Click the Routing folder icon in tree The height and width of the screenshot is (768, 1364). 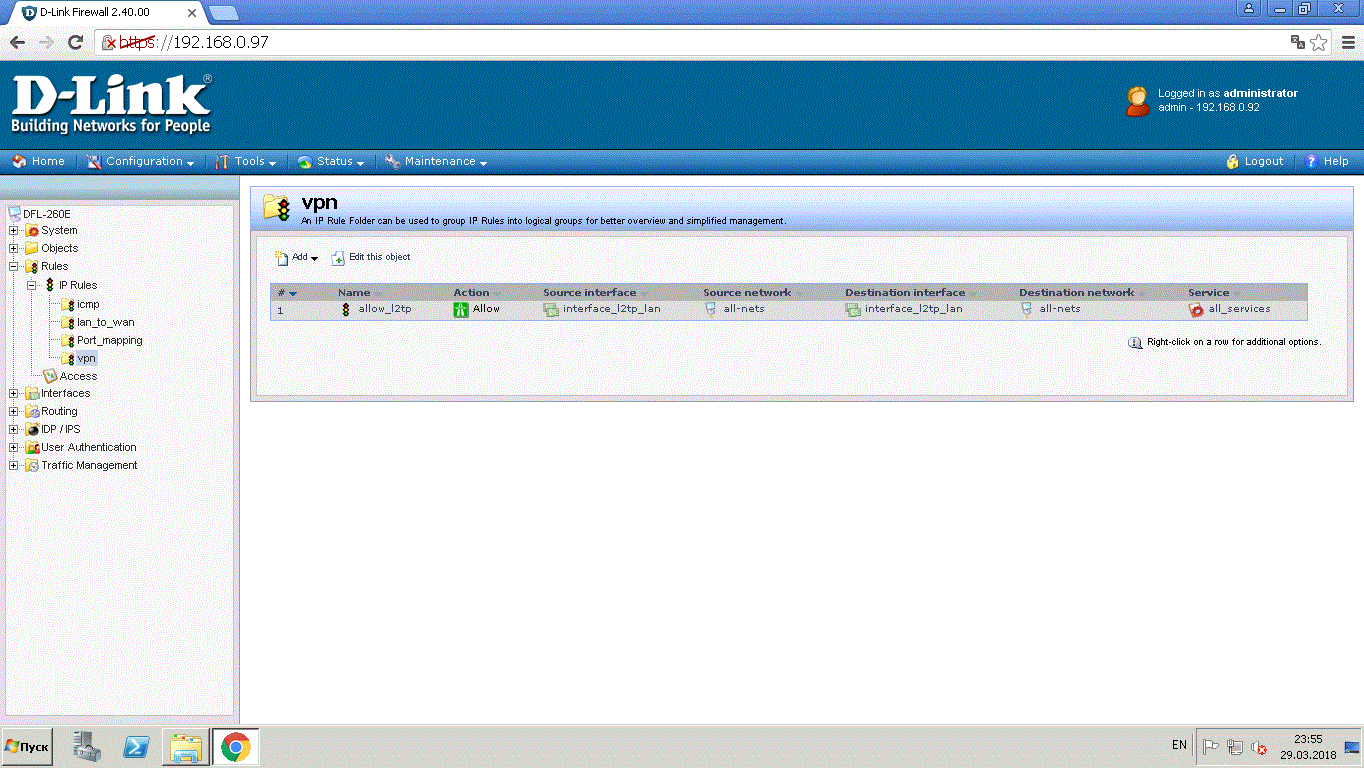(32, 411)
